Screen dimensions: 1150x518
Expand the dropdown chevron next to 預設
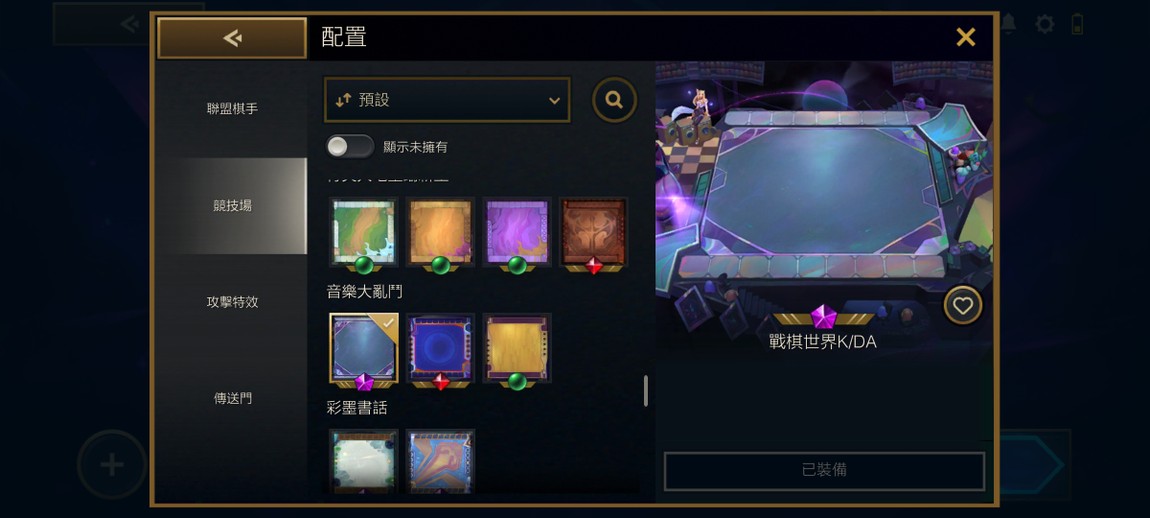pos(554,101)
